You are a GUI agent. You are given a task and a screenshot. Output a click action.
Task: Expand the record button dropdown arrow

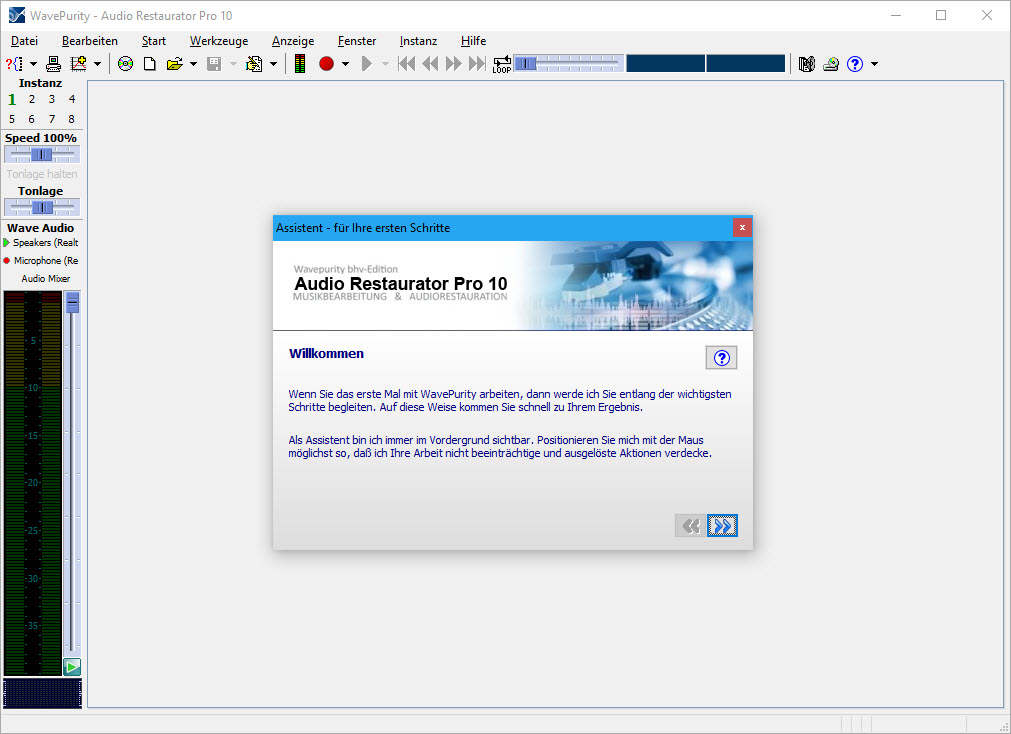point(346,64)
